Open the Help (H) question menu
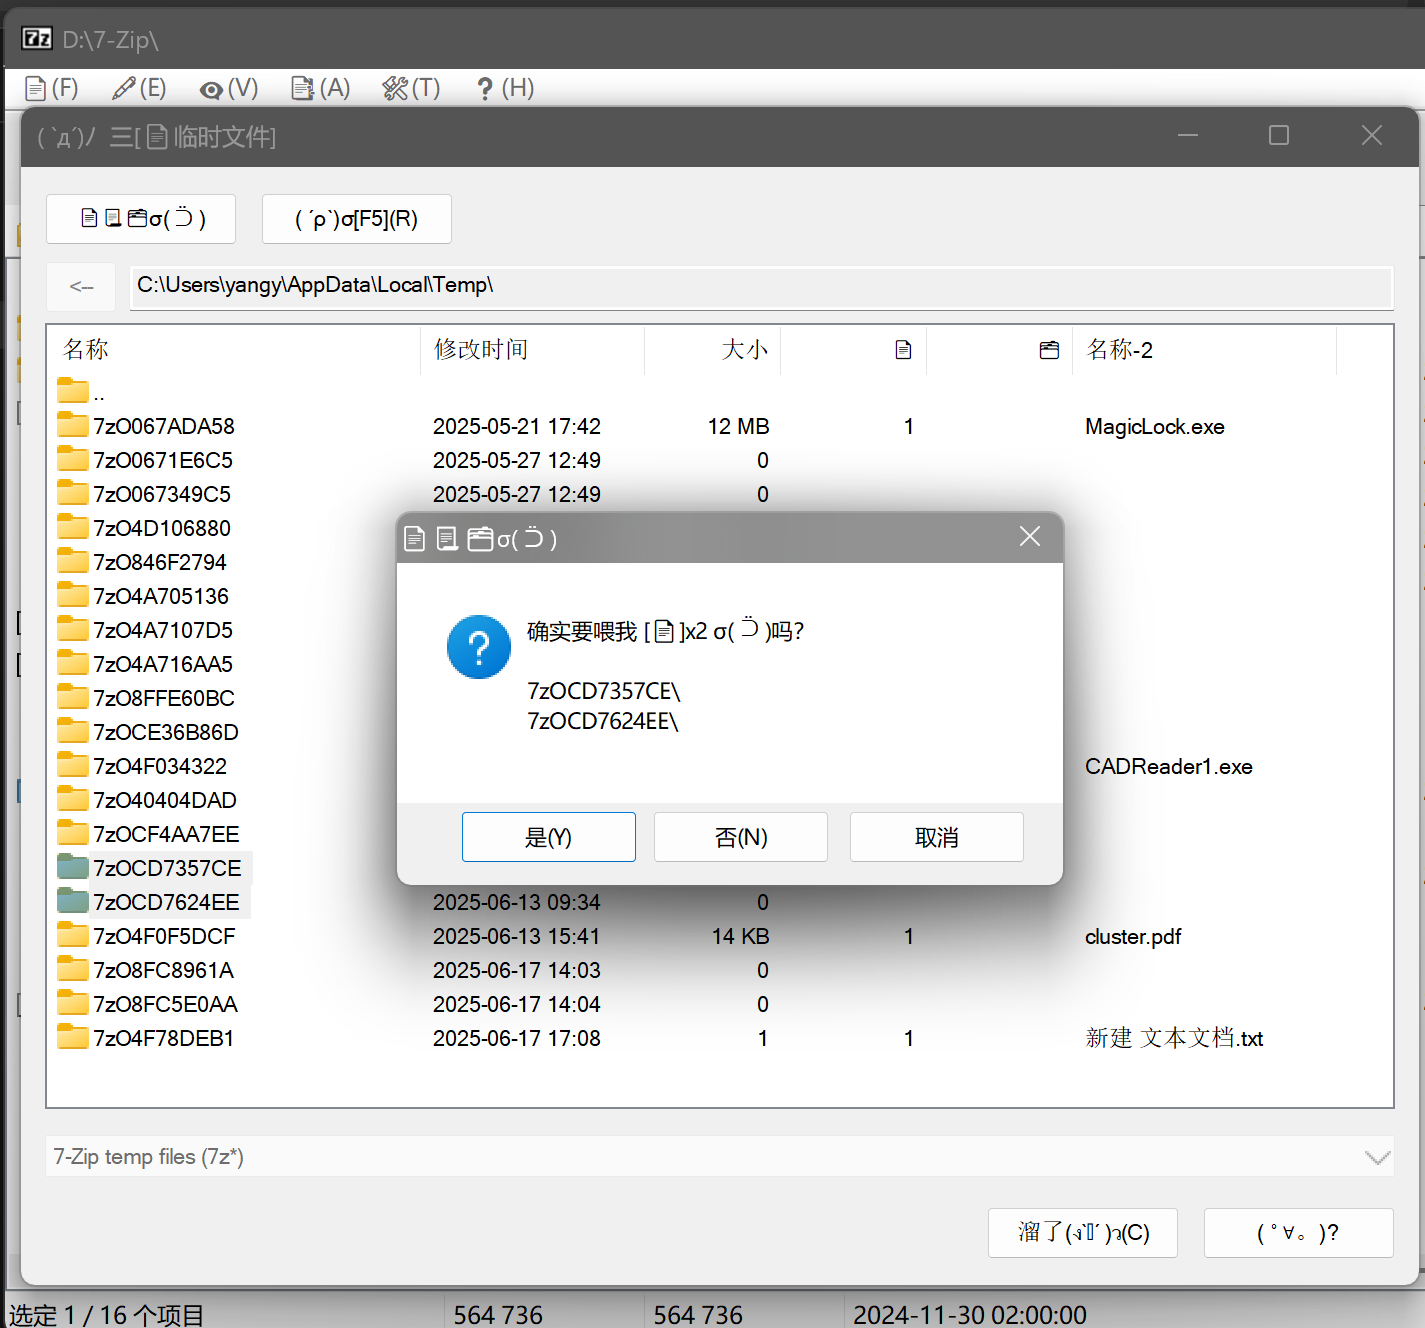The height and width of the screenshot is (1328, 1425). click(x=505, y=89)
